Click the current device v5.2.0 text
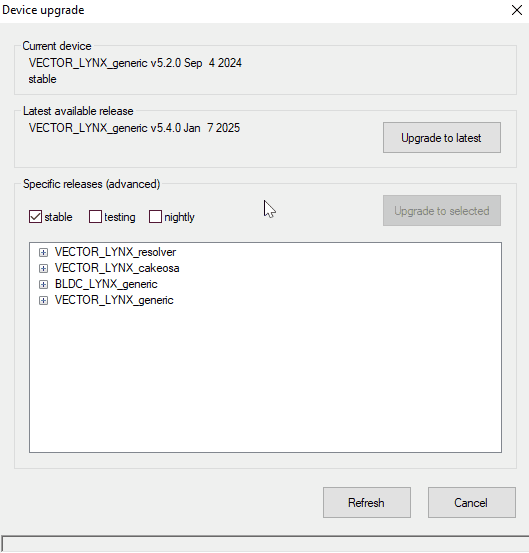This screenshot has width=529, height=553. tap(135, 63)
